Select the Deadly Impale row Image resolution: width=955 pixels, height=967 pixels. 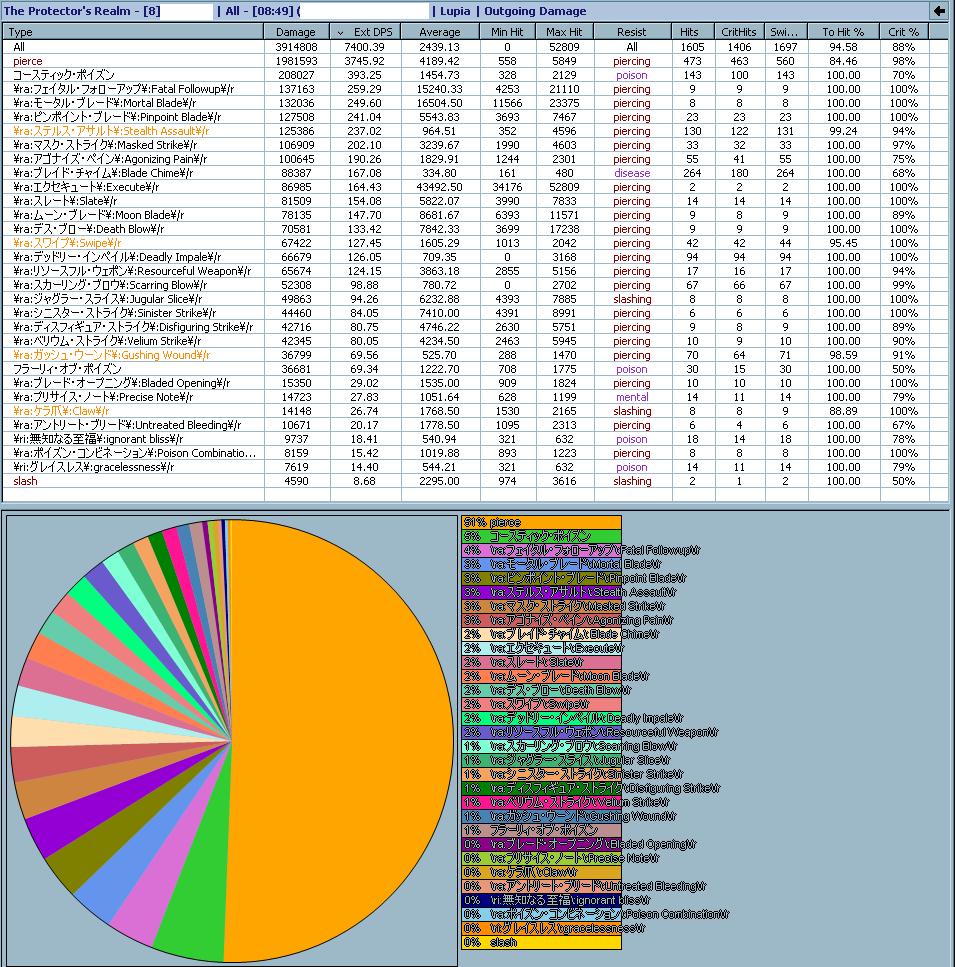click(475, 257)
